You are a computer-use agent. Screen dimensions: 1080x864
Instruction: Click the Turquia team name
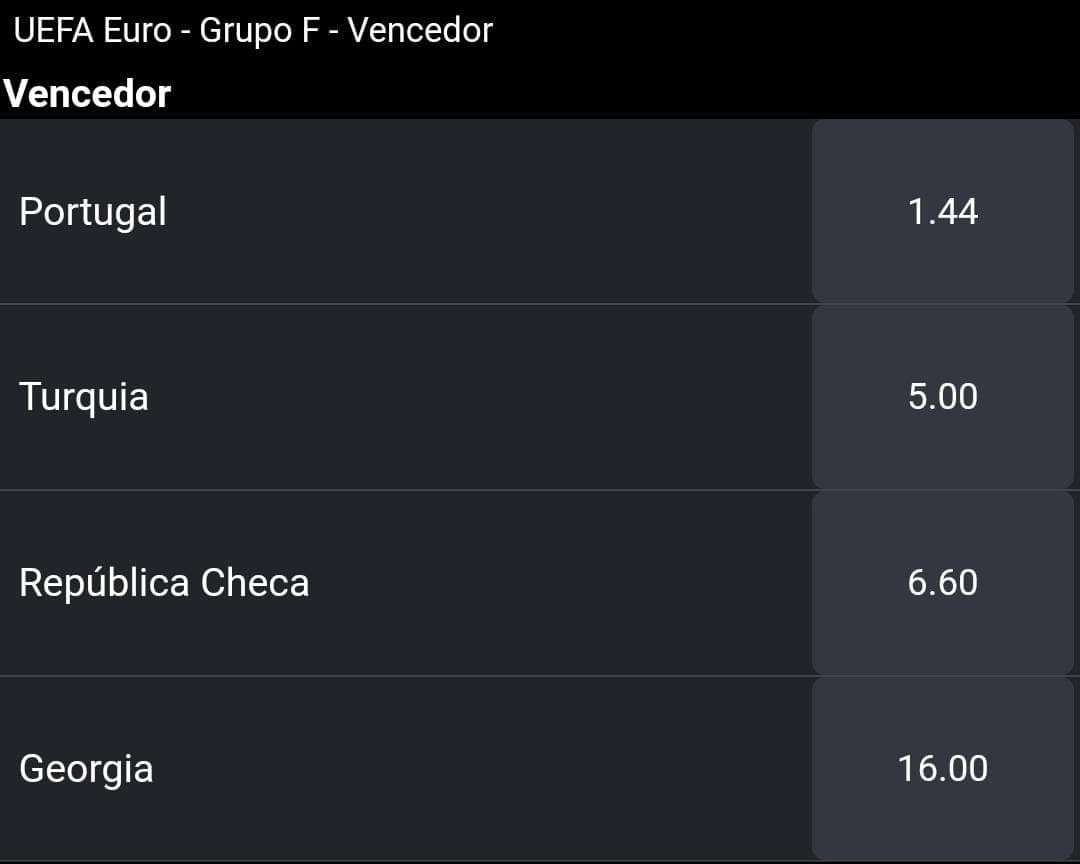84,398
